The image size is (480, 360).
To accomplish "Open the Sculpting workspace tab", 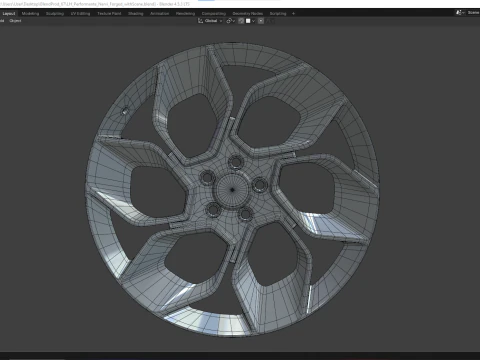I will pos(55,14).
